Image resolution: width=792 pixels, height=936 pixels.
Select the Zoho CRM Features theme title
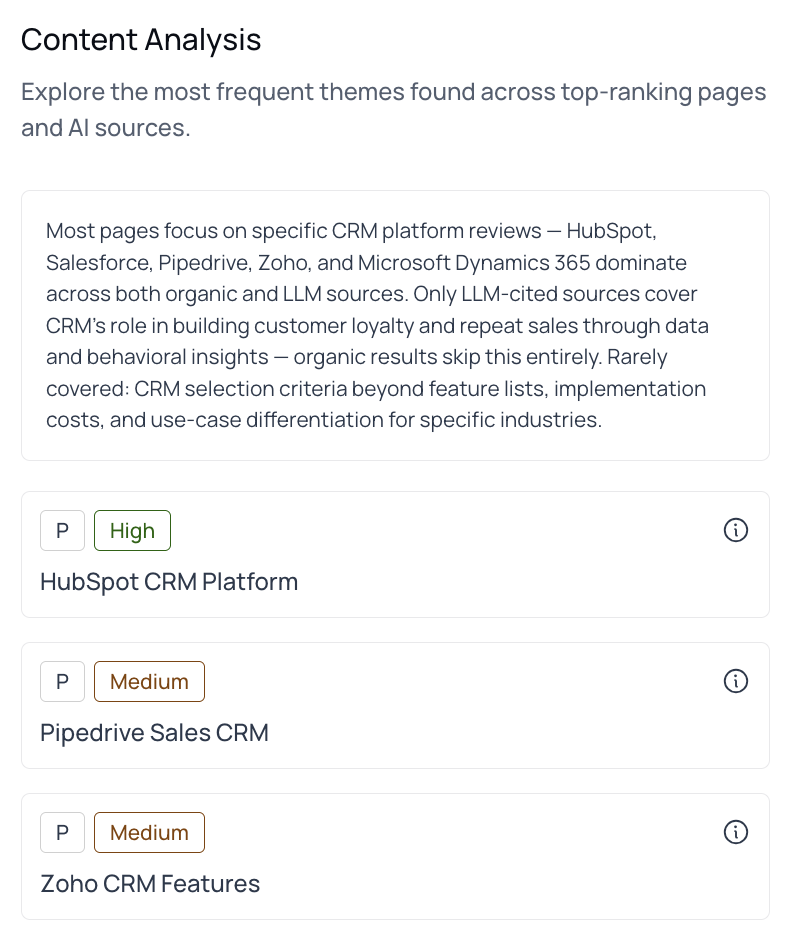150,884
